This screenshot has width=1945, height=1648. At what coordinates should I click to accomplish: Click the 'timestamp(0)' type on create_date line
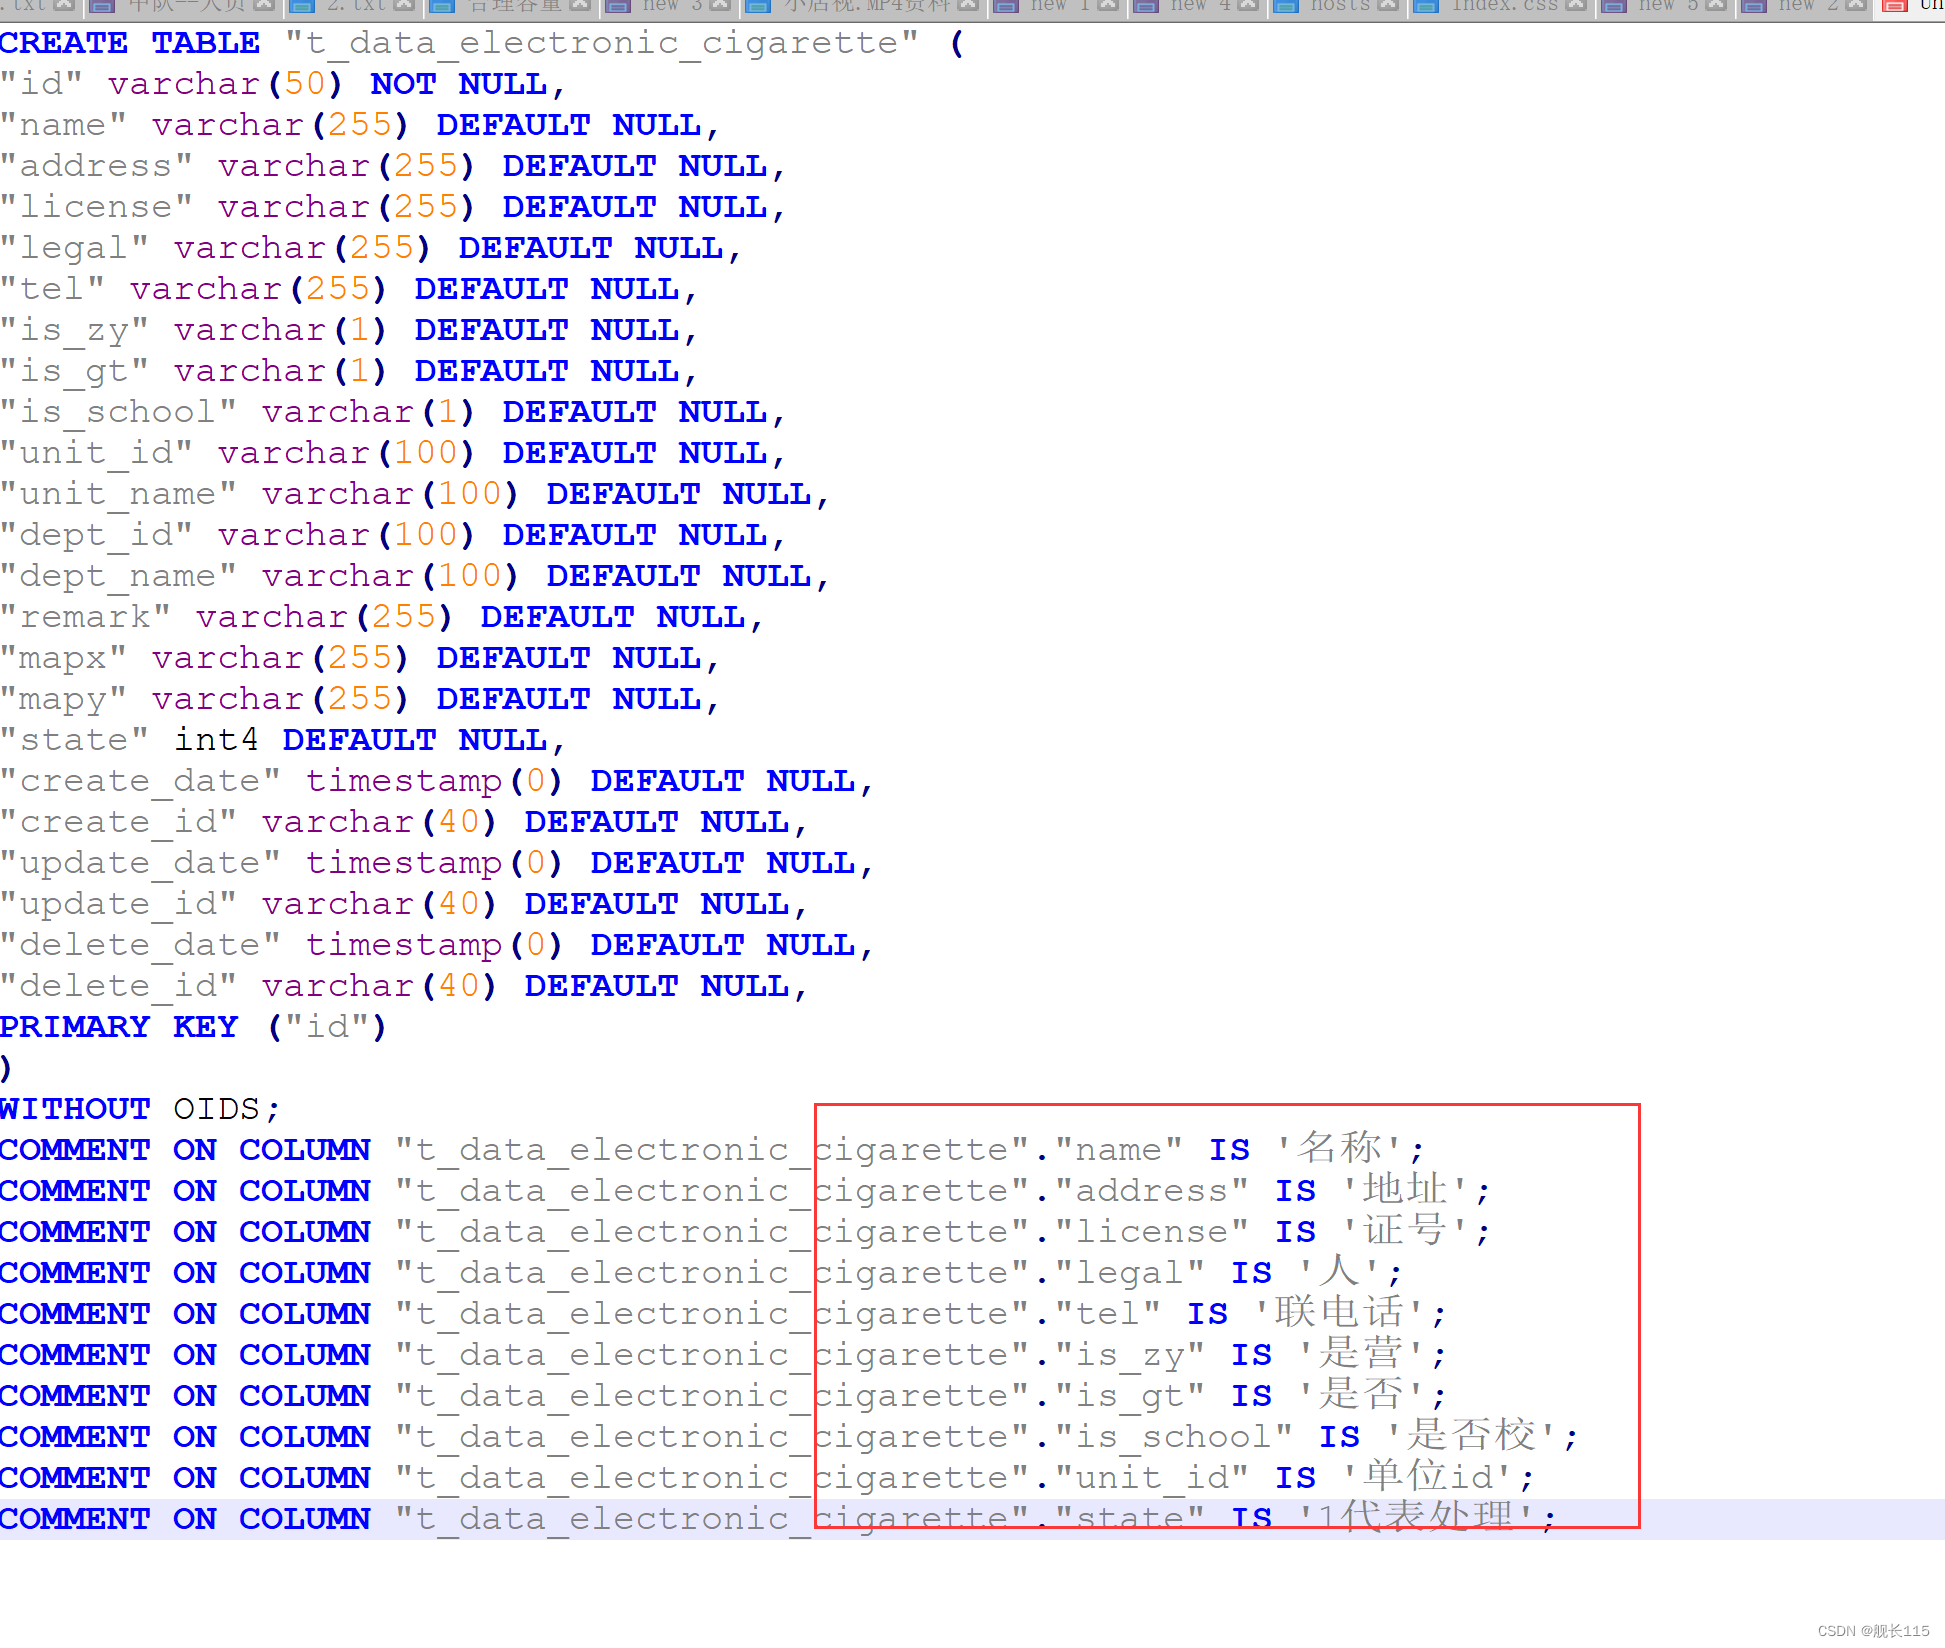(434, 781)
